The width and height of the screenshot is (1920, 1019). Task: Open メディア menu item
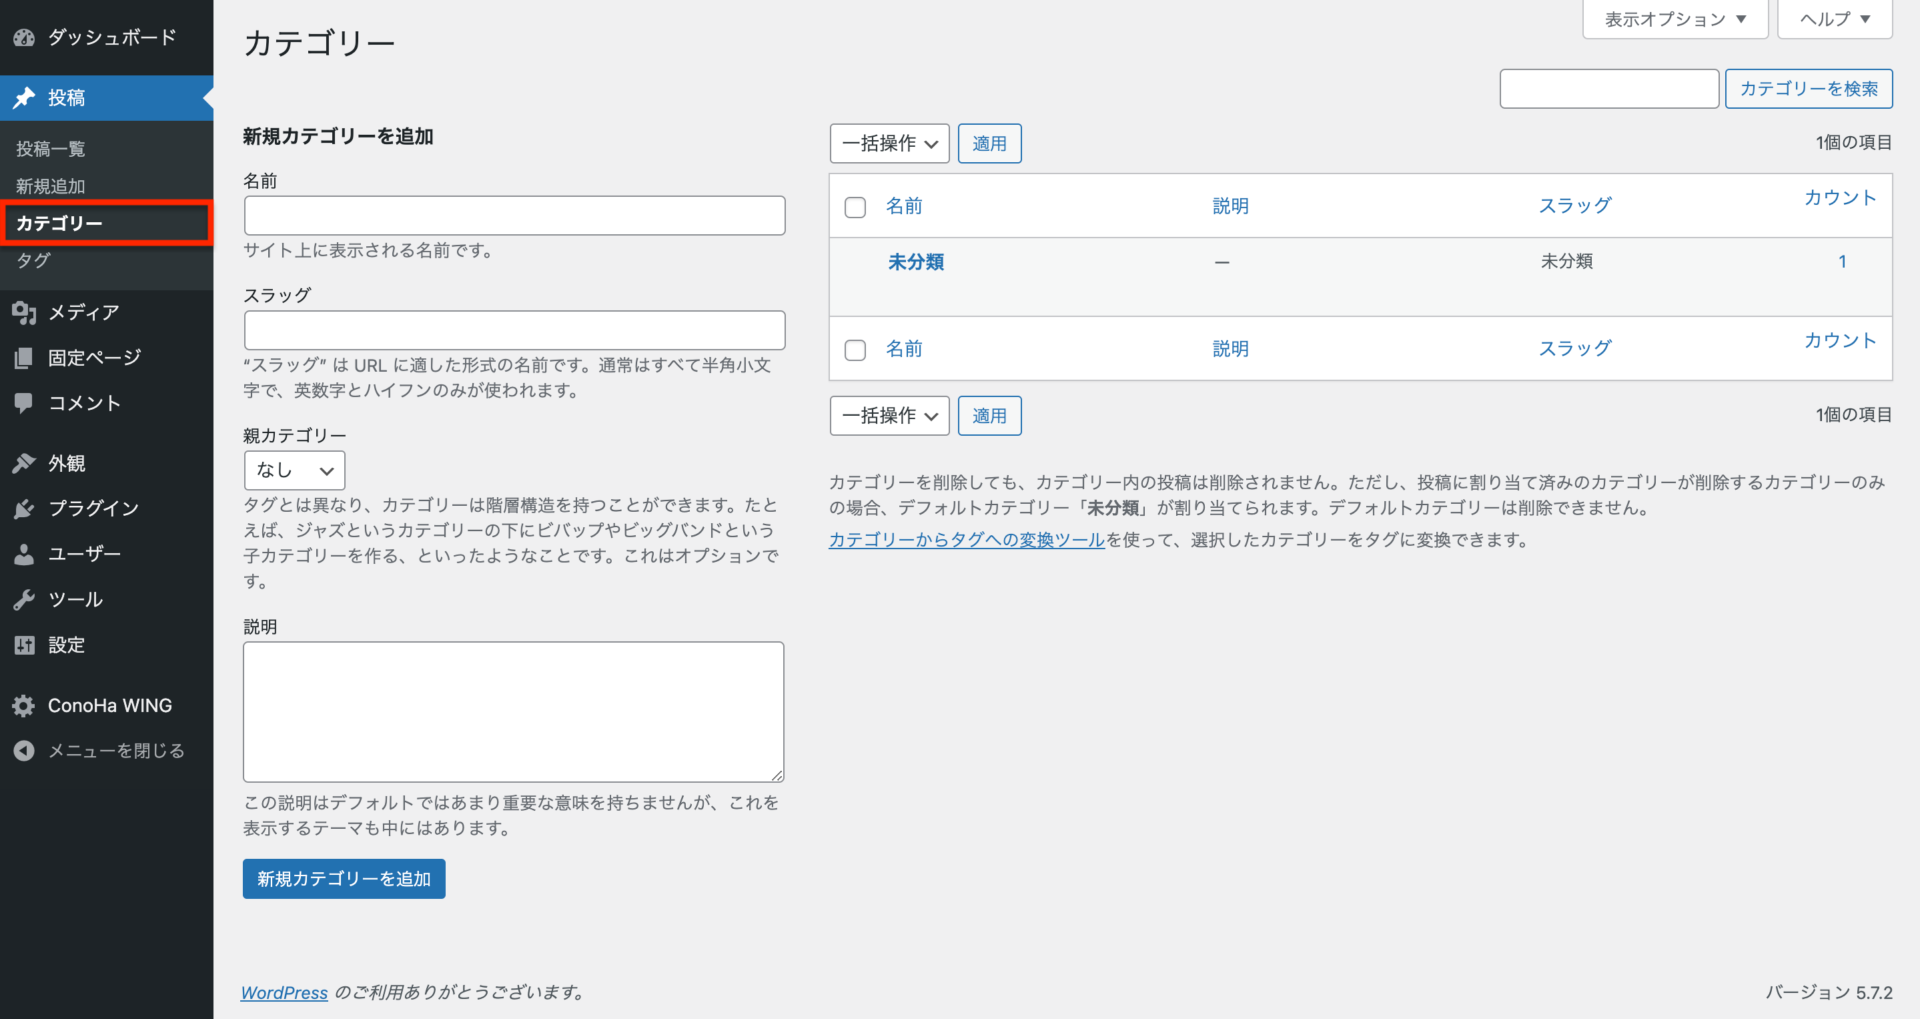coord(107,313)
